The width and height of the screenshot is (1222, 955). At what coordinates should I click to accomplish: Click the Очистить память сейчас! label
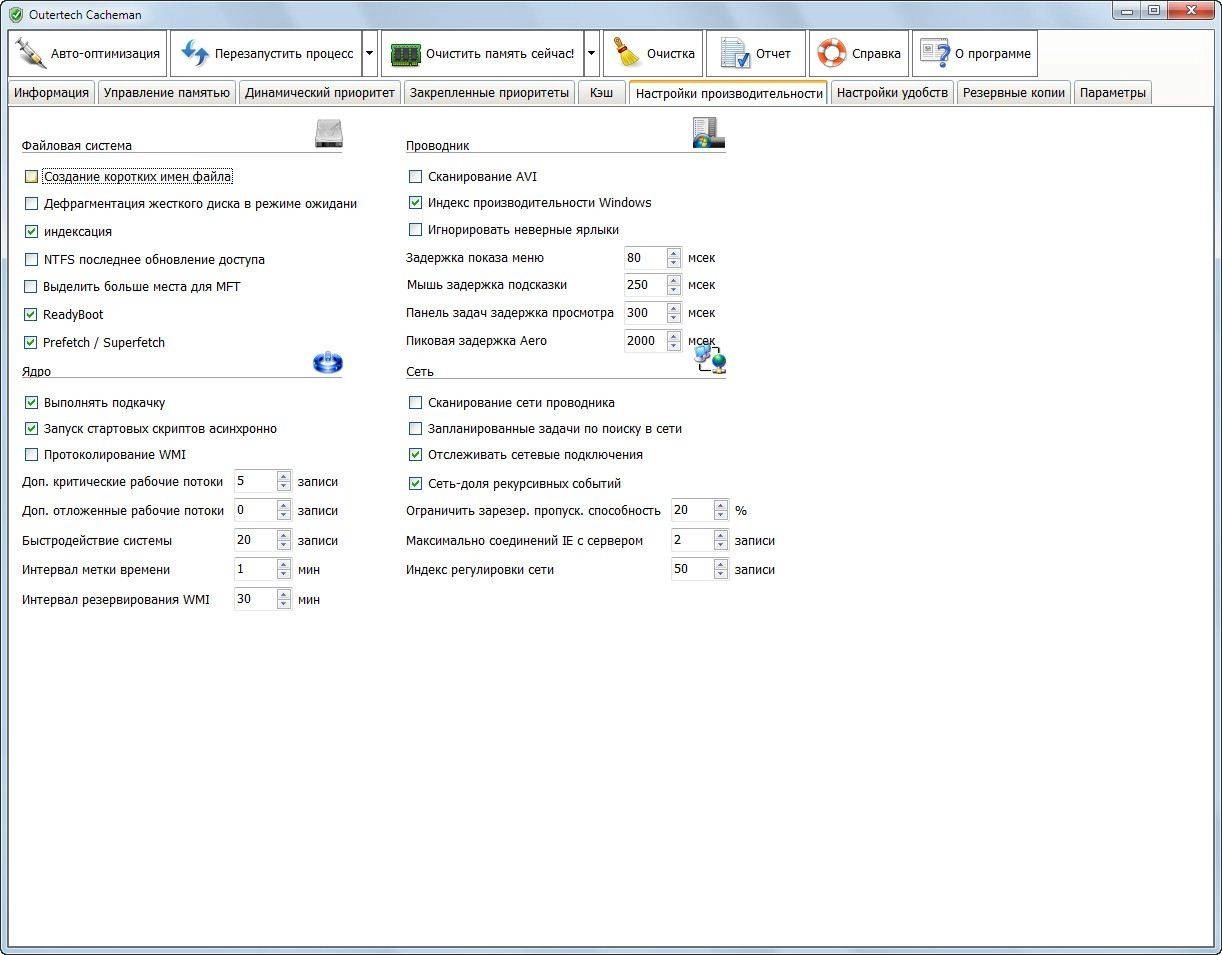(500, 54)
